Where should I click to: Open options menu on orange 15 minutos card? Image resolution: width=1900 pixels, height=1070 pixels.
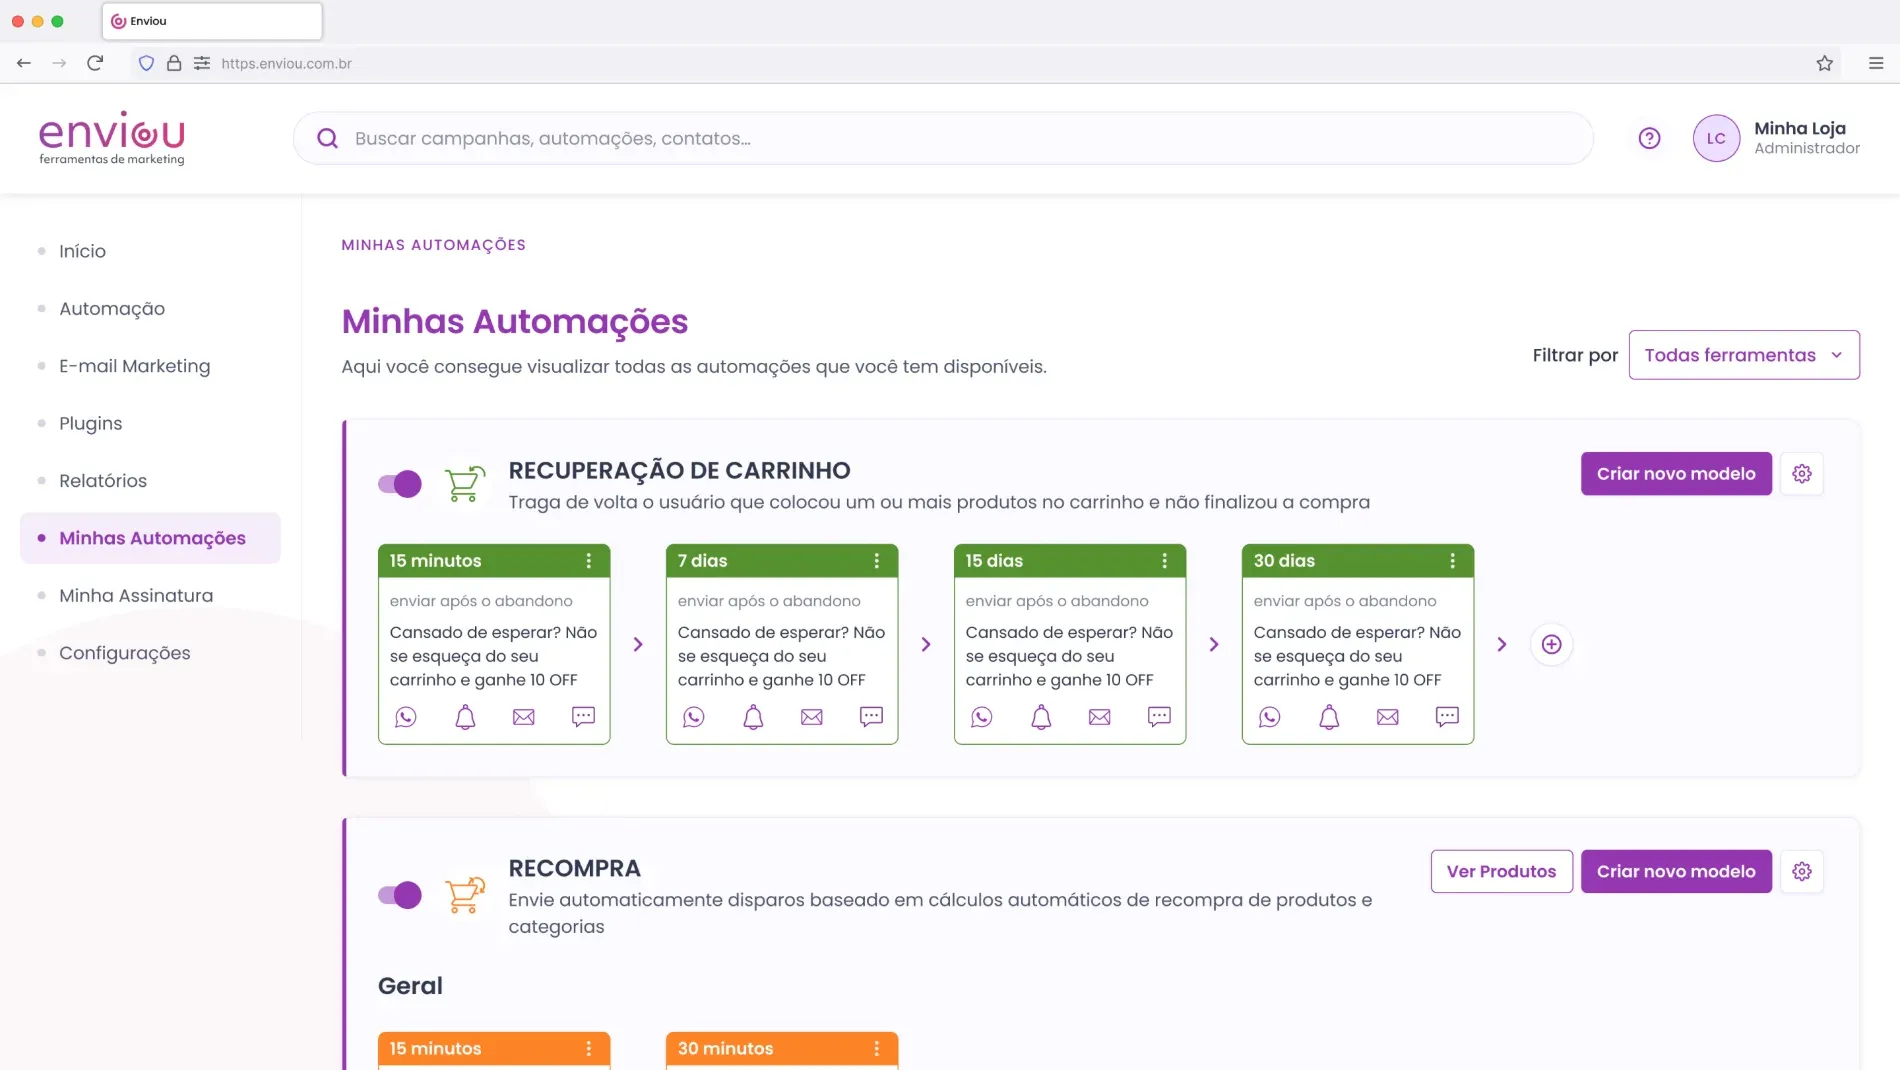tap(589, 1049)
